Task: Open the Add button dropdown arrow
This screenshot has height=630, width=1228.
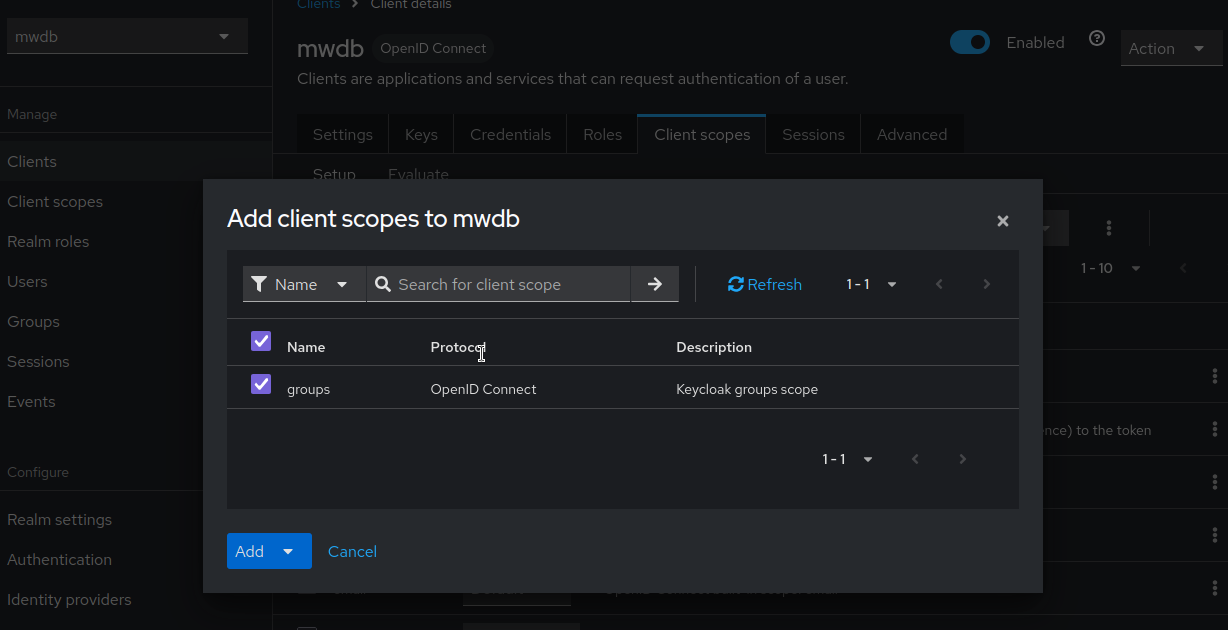Action: (288, 551)
